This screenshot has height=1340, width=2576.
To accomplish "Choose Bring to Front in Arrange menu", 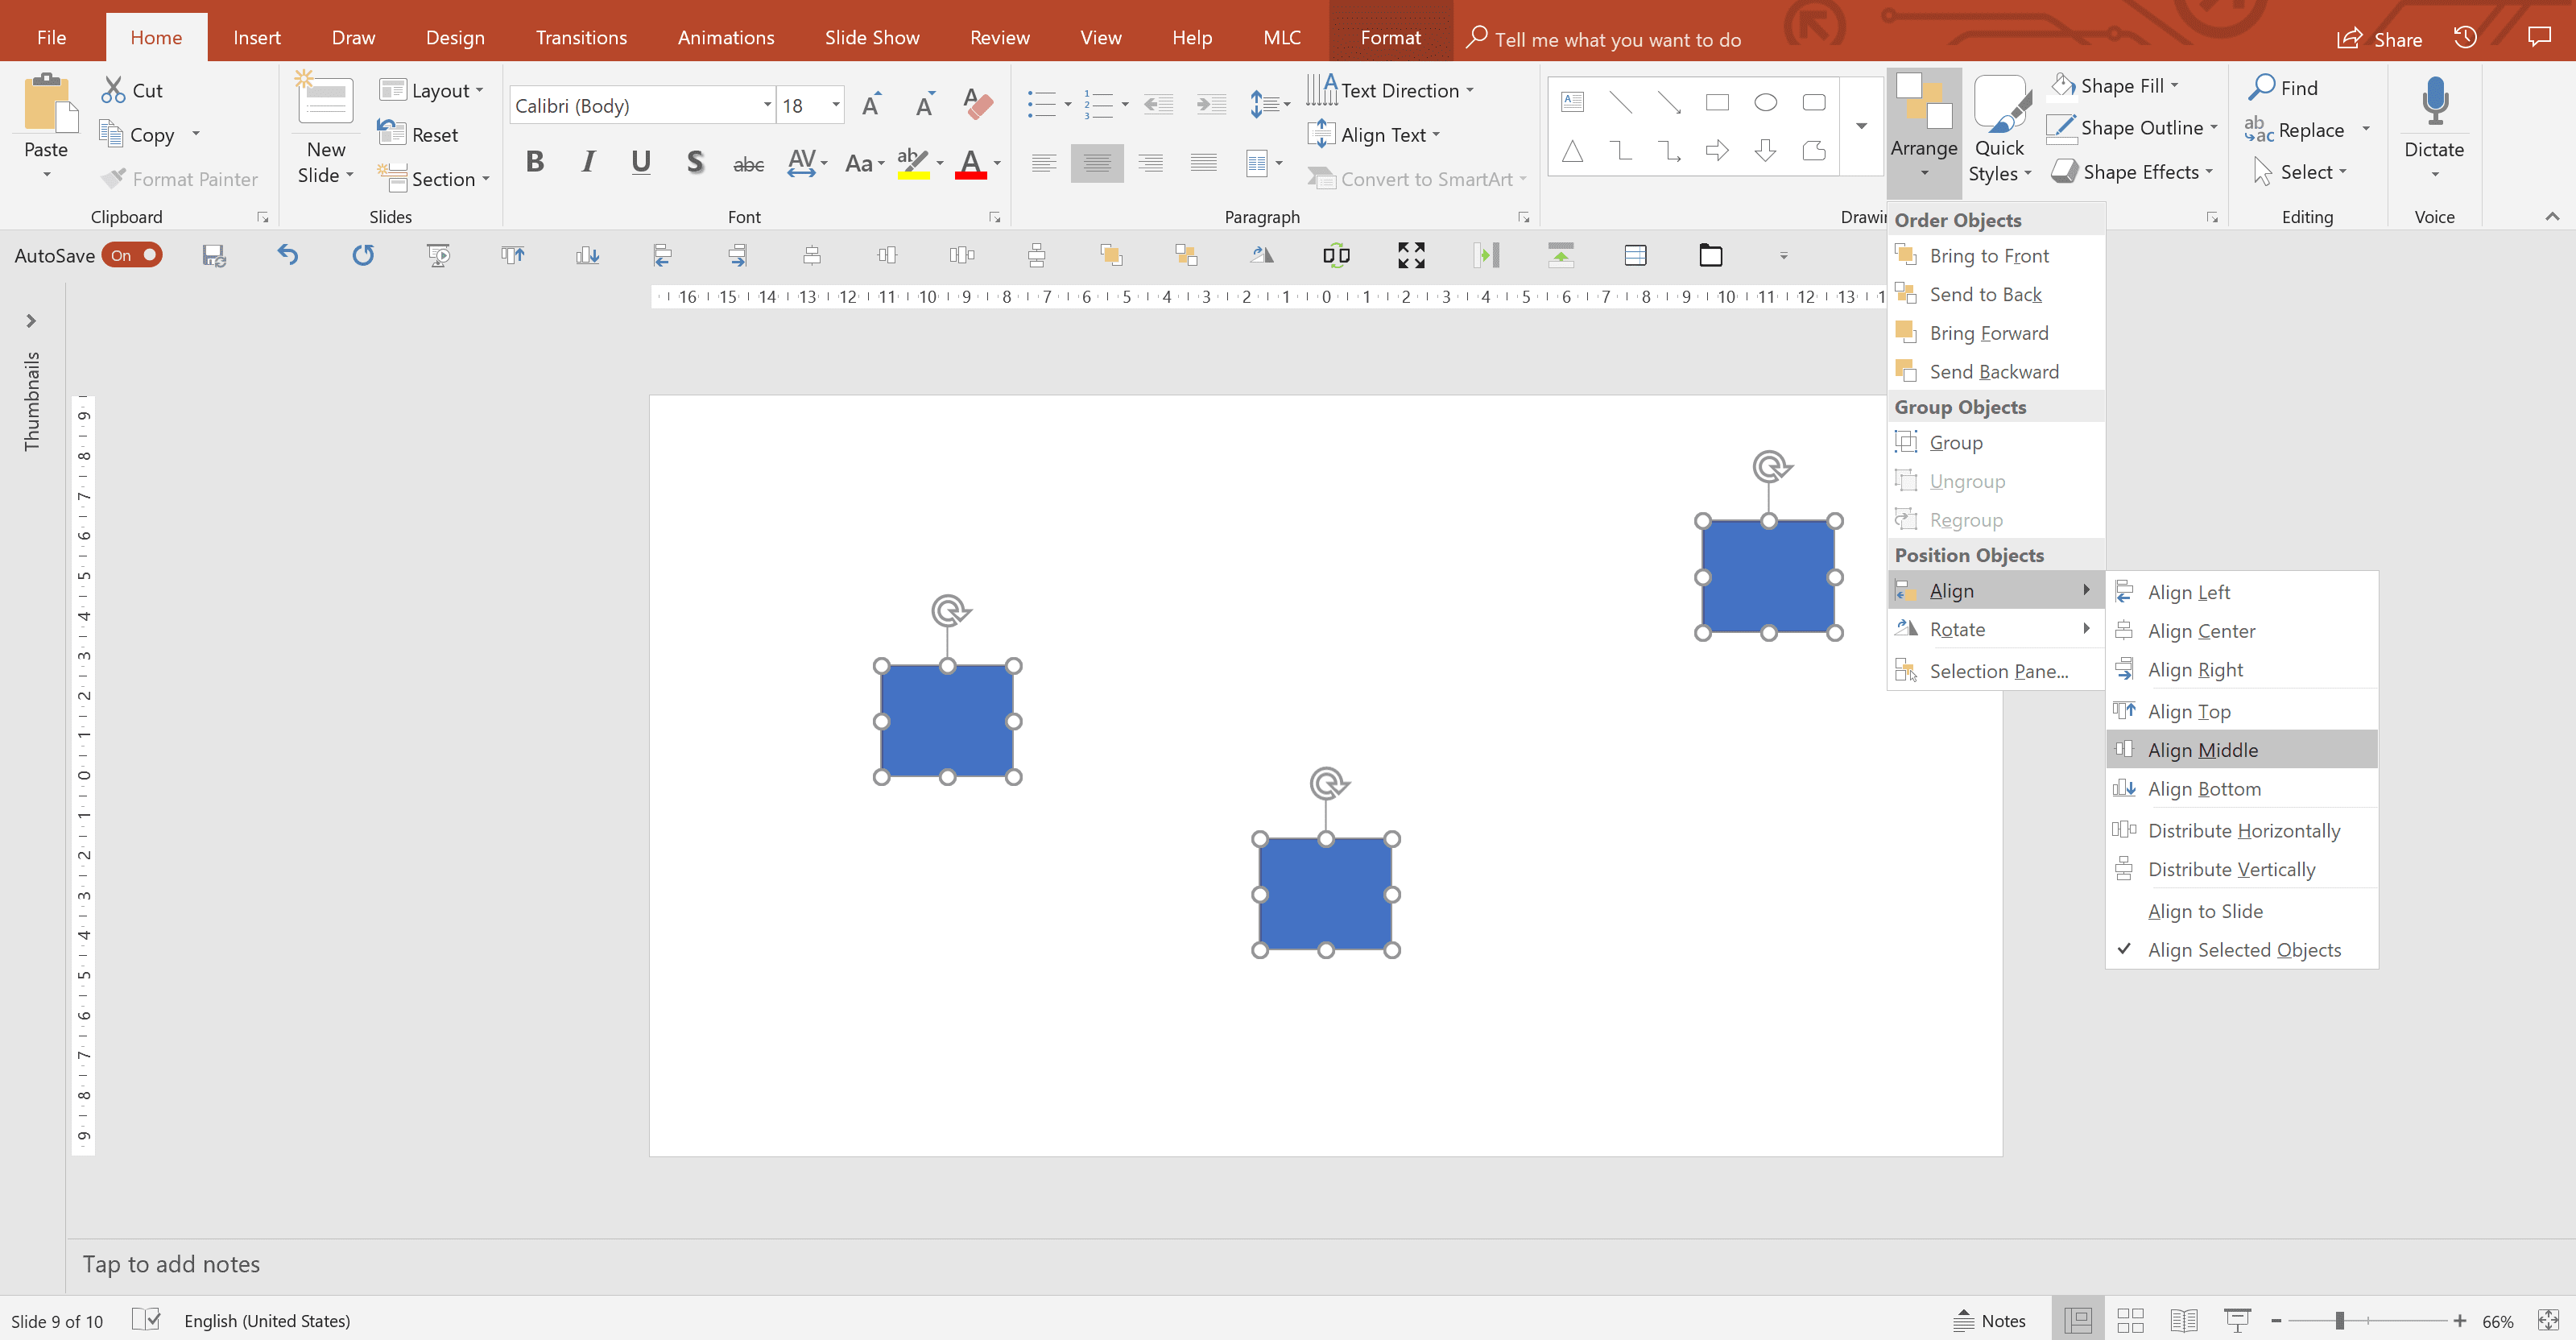I will (x=1996, y=256).
